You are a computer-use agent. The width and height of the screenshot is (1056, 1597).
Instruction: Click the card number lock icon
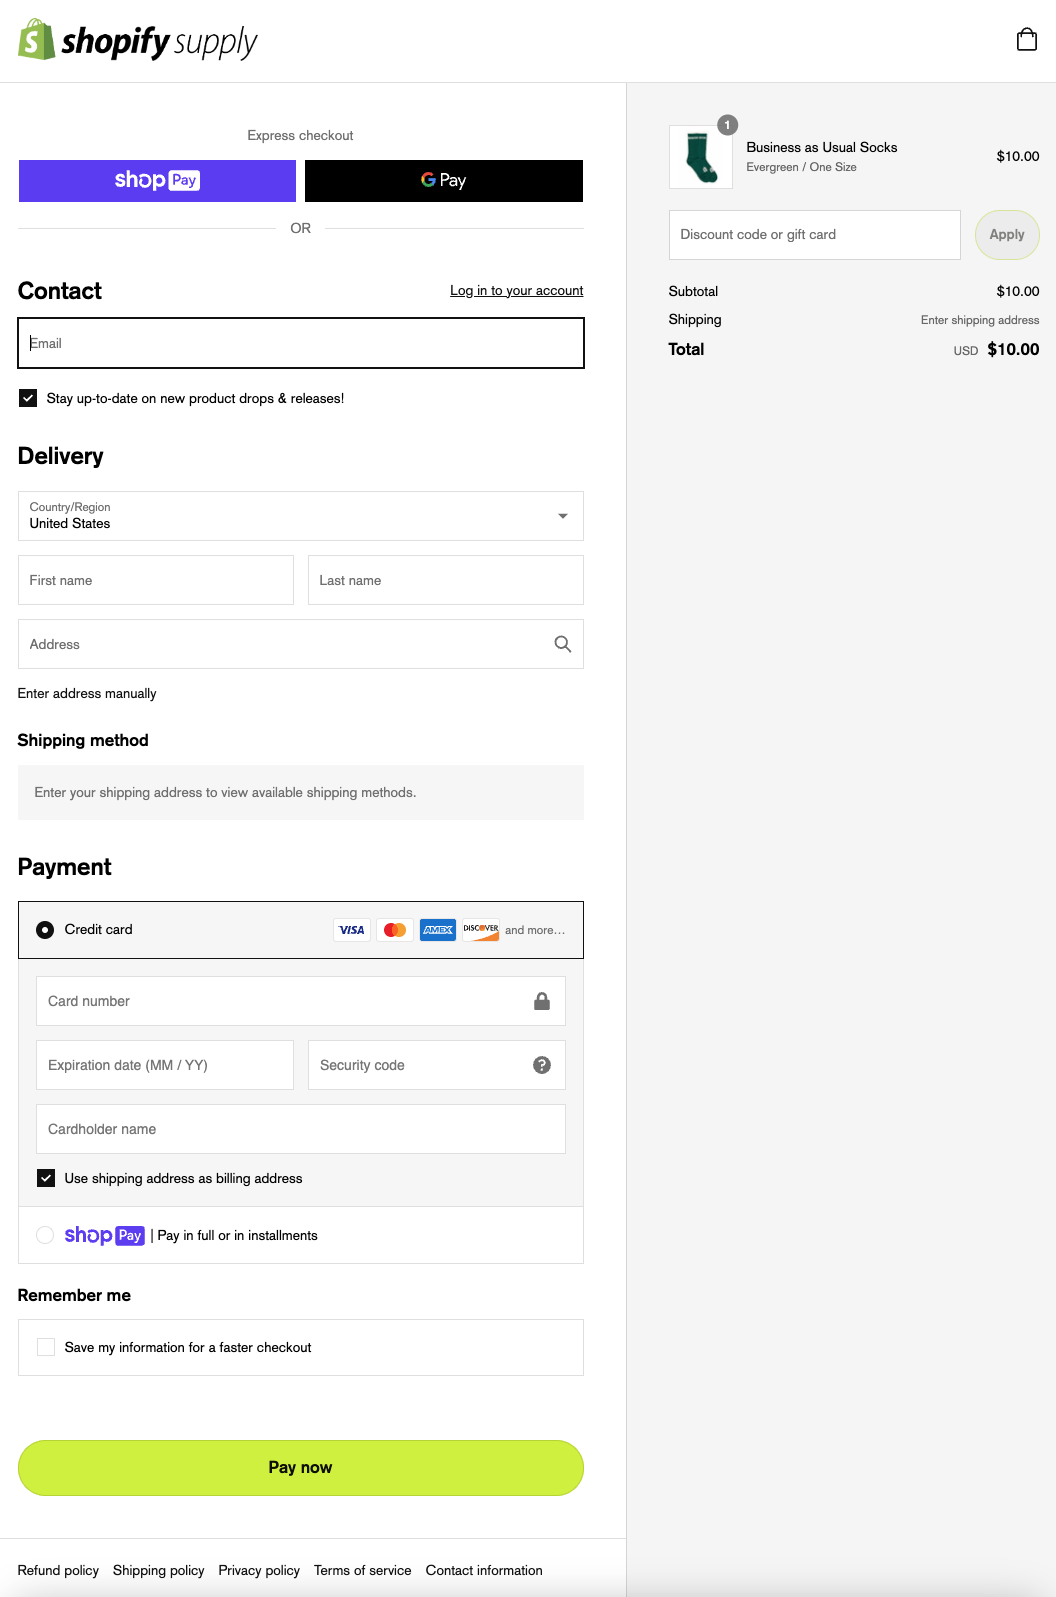click(x=542, y=1001)
